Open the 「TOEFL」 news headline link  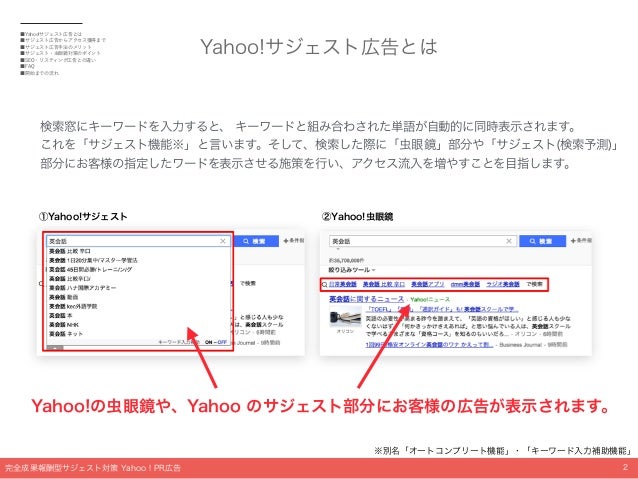[x=442, y=309]
